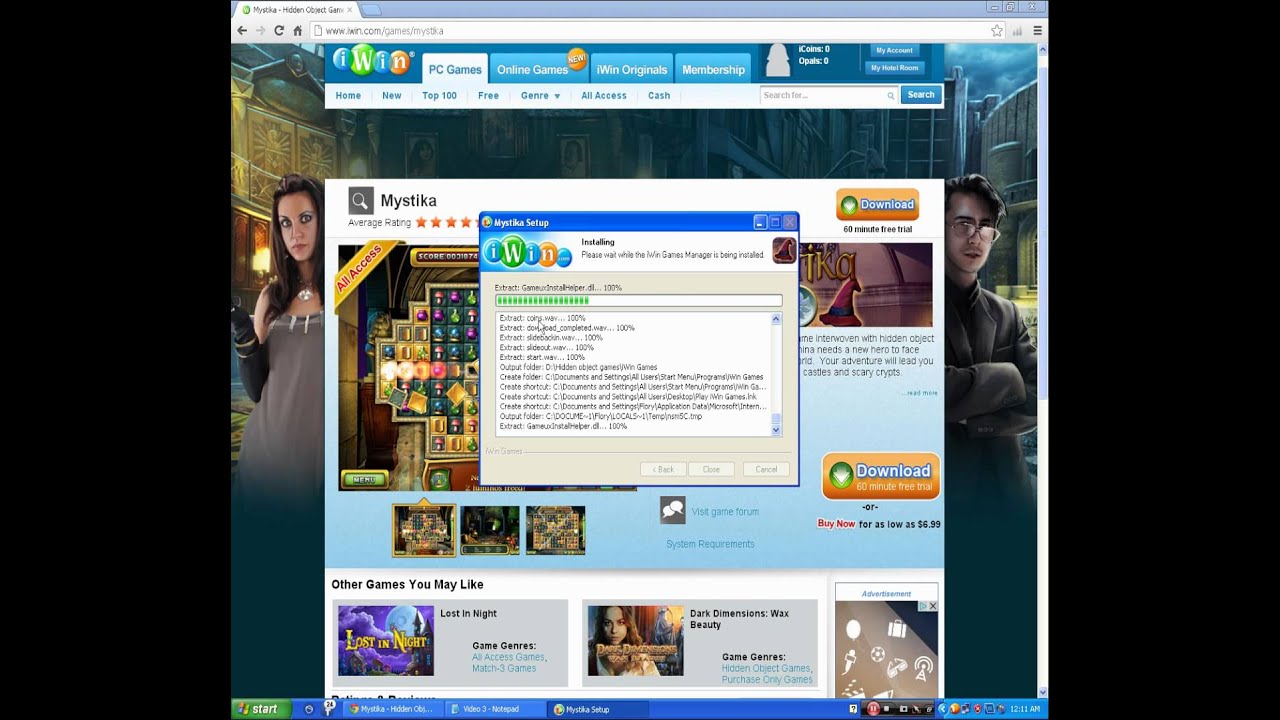Open the help question mark tray icon
Image resolution: width=1280 pixels, height=720 pixels.
pyautogui.click(x=853, y=709)
